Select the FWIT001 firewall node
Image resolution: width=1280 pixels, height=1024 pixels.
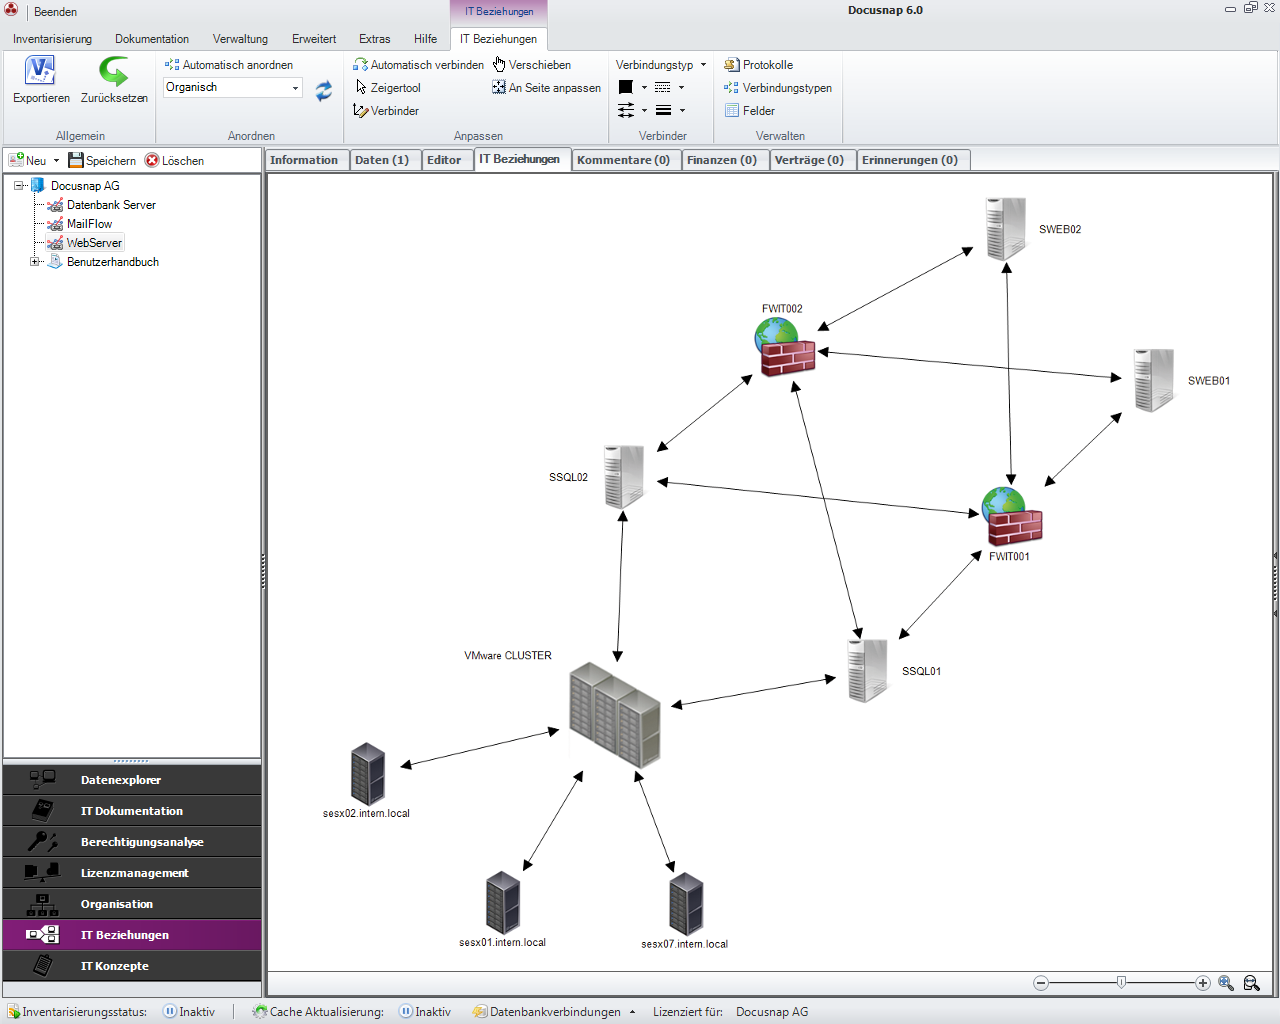click(1012, 516)
